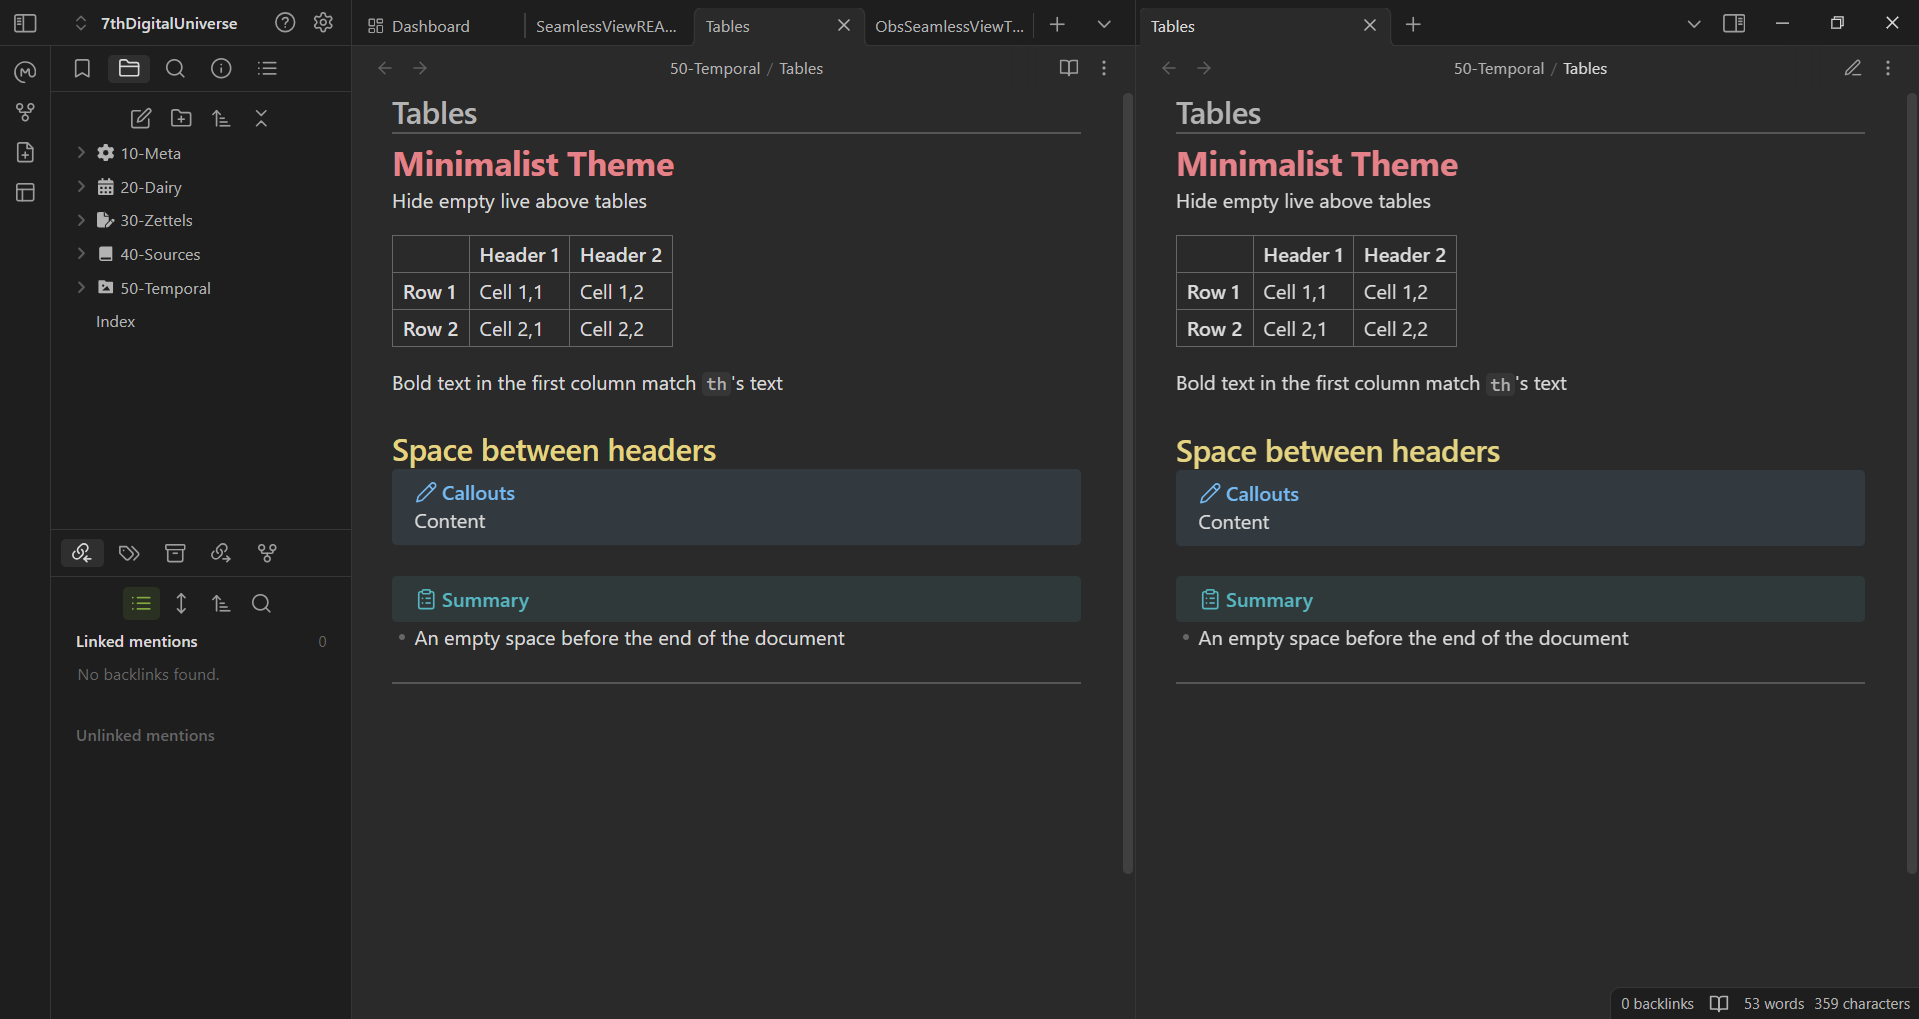Screen dimensions: 1919x1019
Task: Open more options menu of the left pane
Action: (1104, 68)
